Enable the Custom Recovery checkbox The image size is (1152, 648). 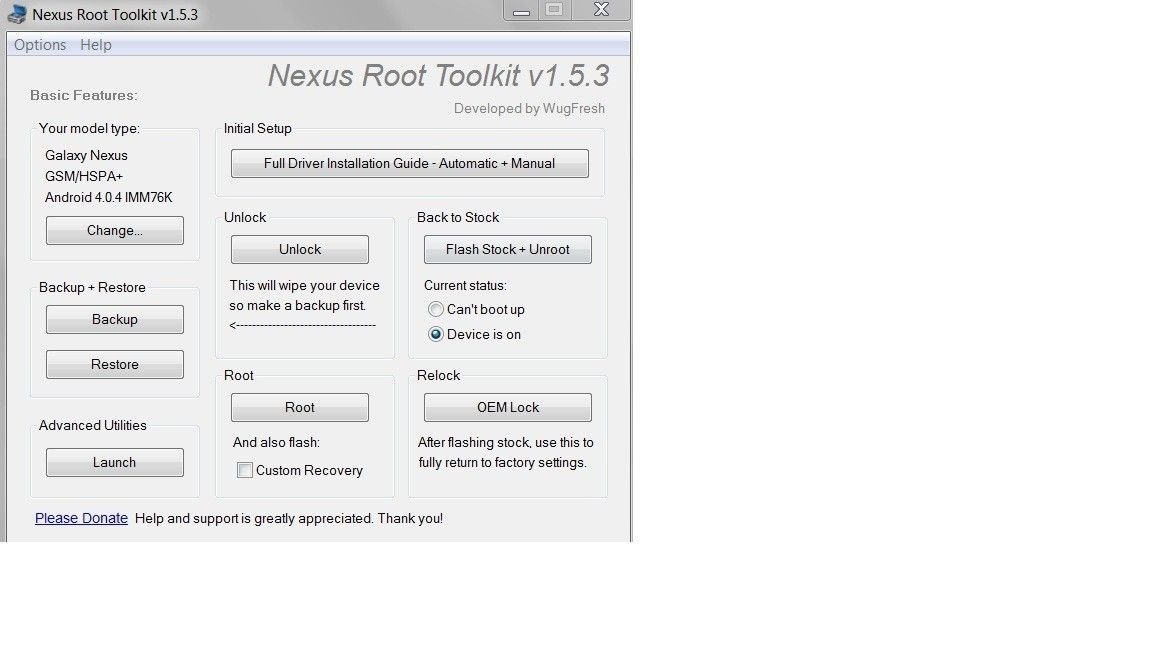click(x=245, y=470)
